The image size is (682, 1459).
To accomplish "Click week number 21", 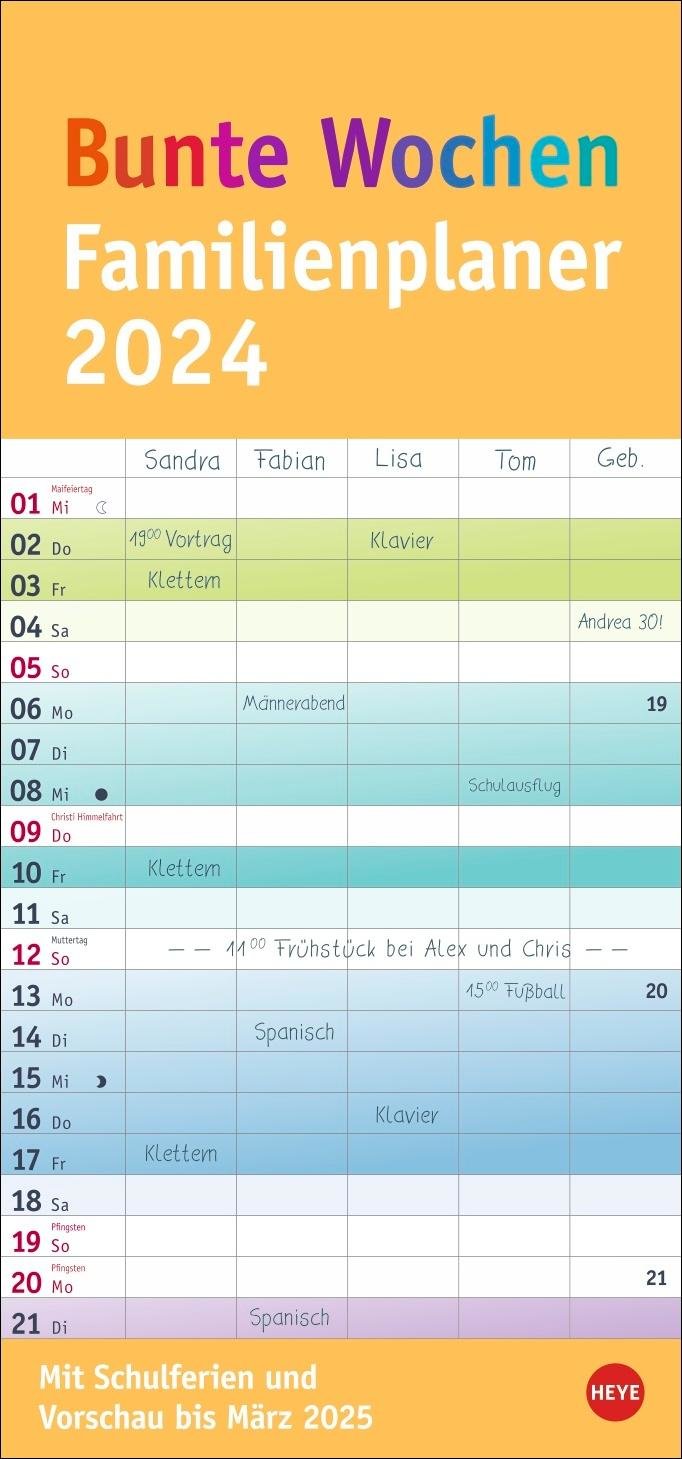I will pos(656,1278).
